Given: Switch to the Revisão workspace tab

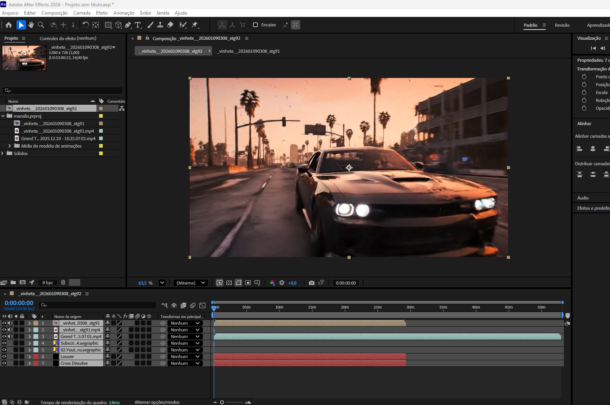Looking at the screenshot, I should (562, 25).
